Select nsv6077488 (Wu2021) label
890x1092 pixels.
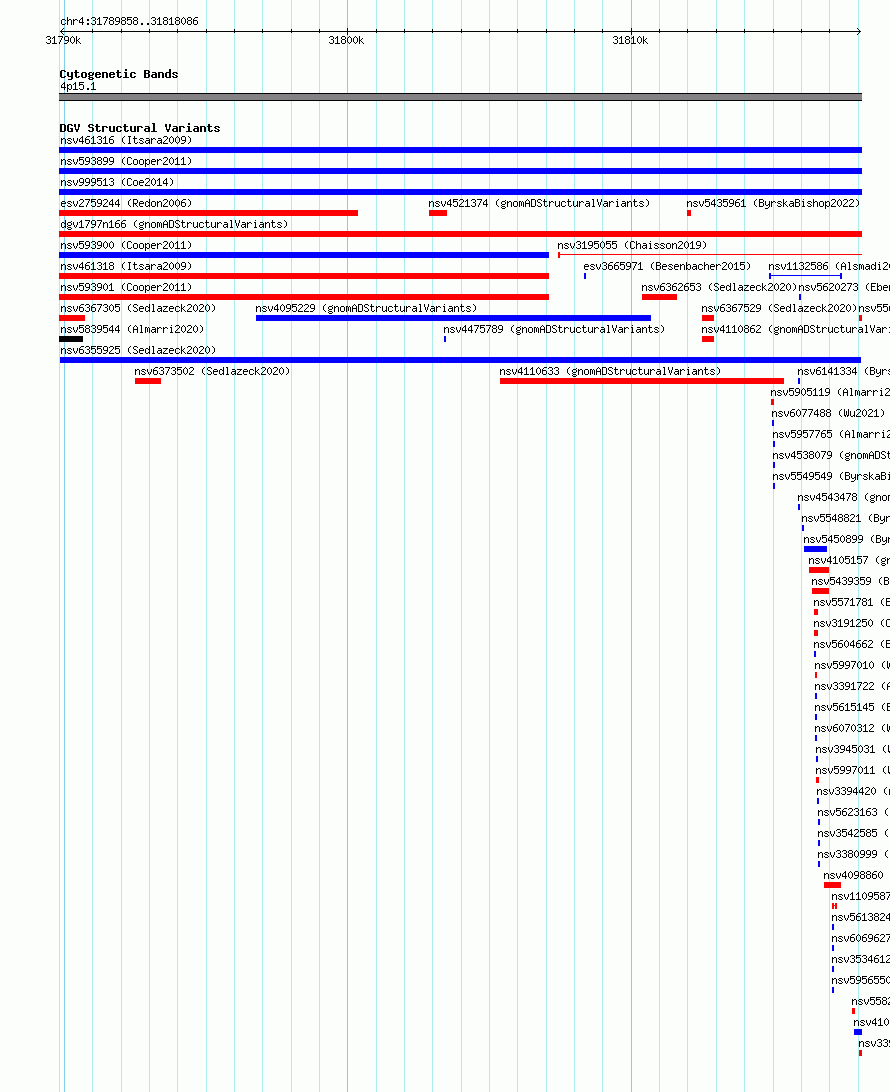828,413
